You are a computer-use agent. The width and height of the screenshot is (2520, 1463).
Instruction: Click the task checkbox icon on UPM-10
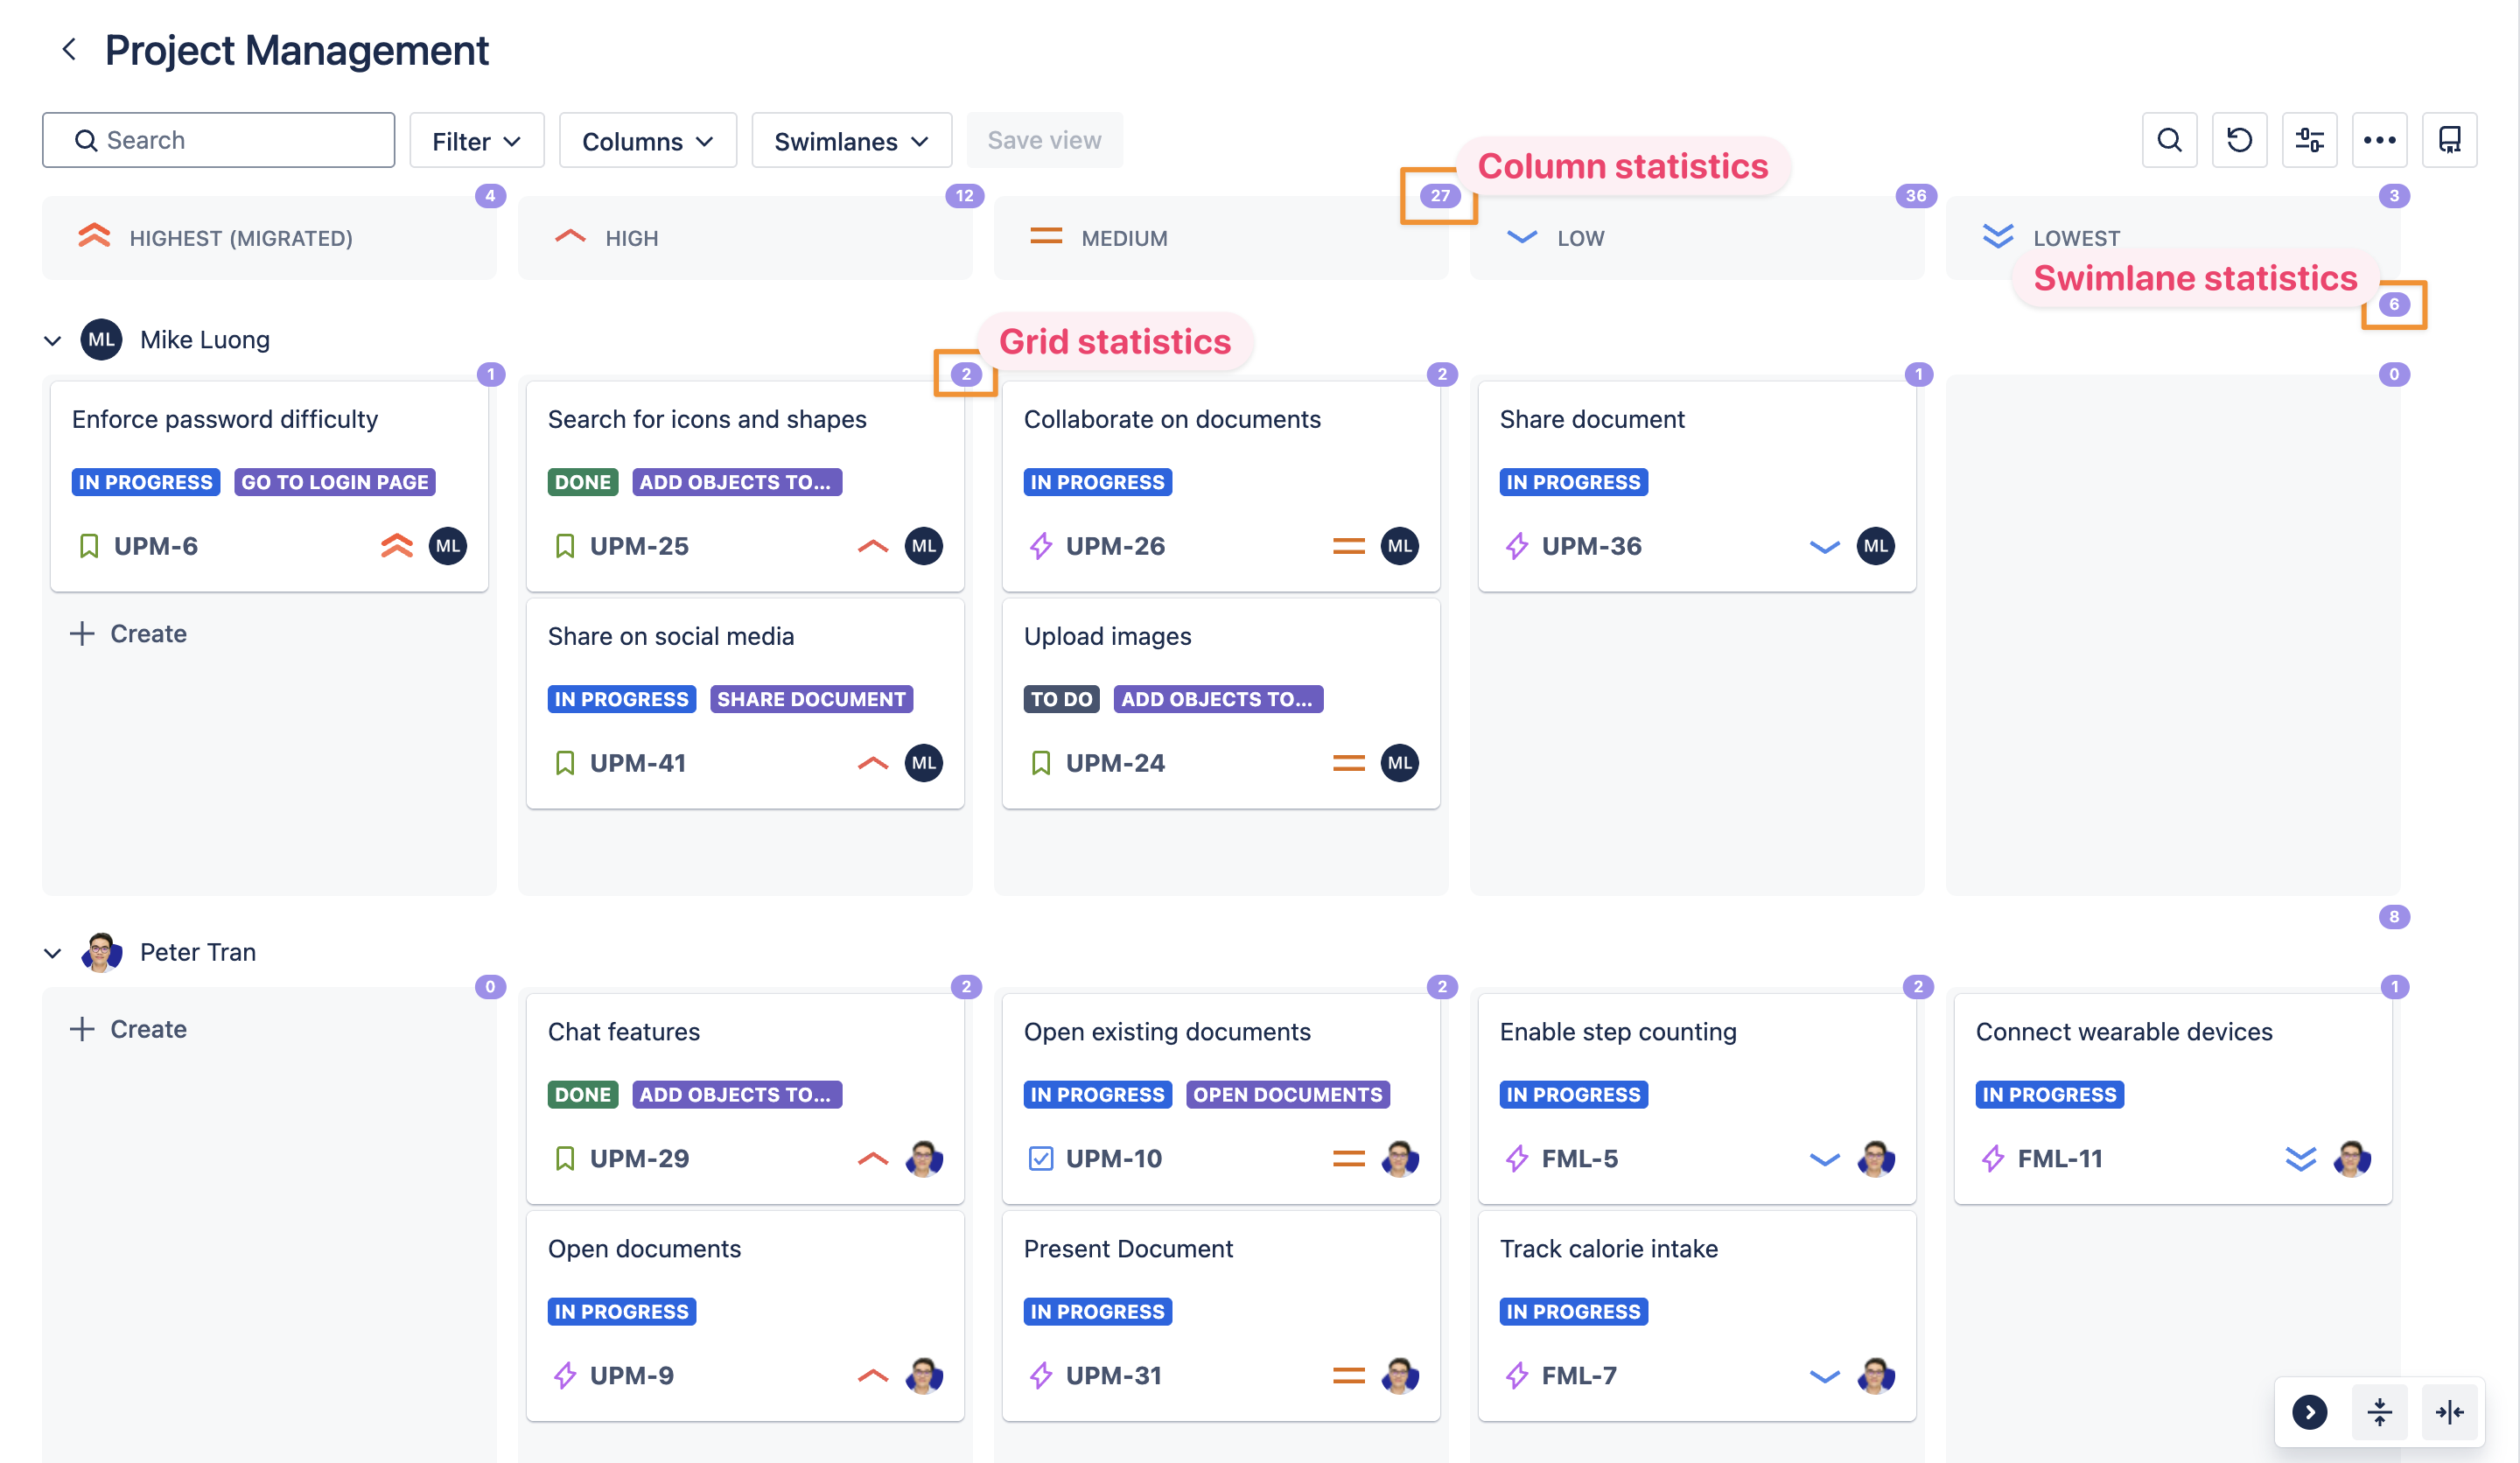tap(1040, 1158)
